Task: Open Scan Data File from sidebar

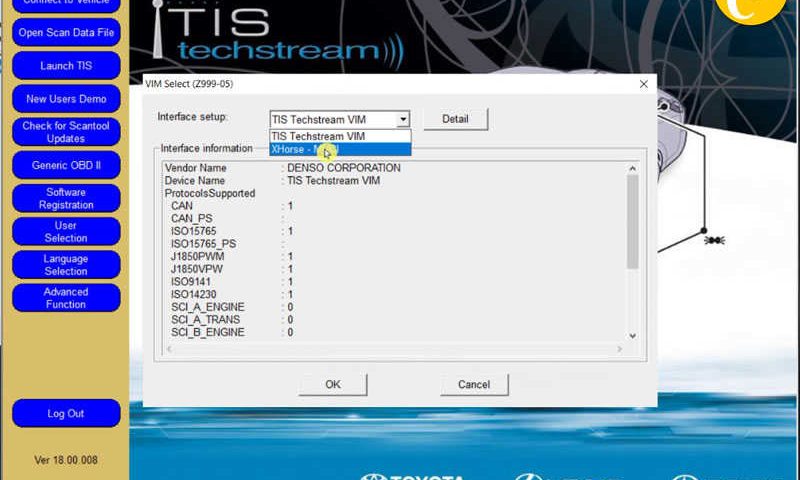Action: 66,33
